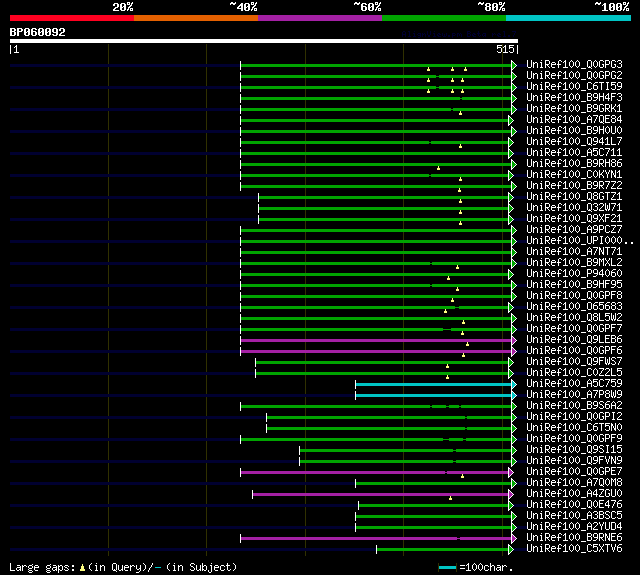Viewport: 640px width, 575px height.
Task: Open the UniRef100_Q0E476 hit
Action: pos(574,505)
